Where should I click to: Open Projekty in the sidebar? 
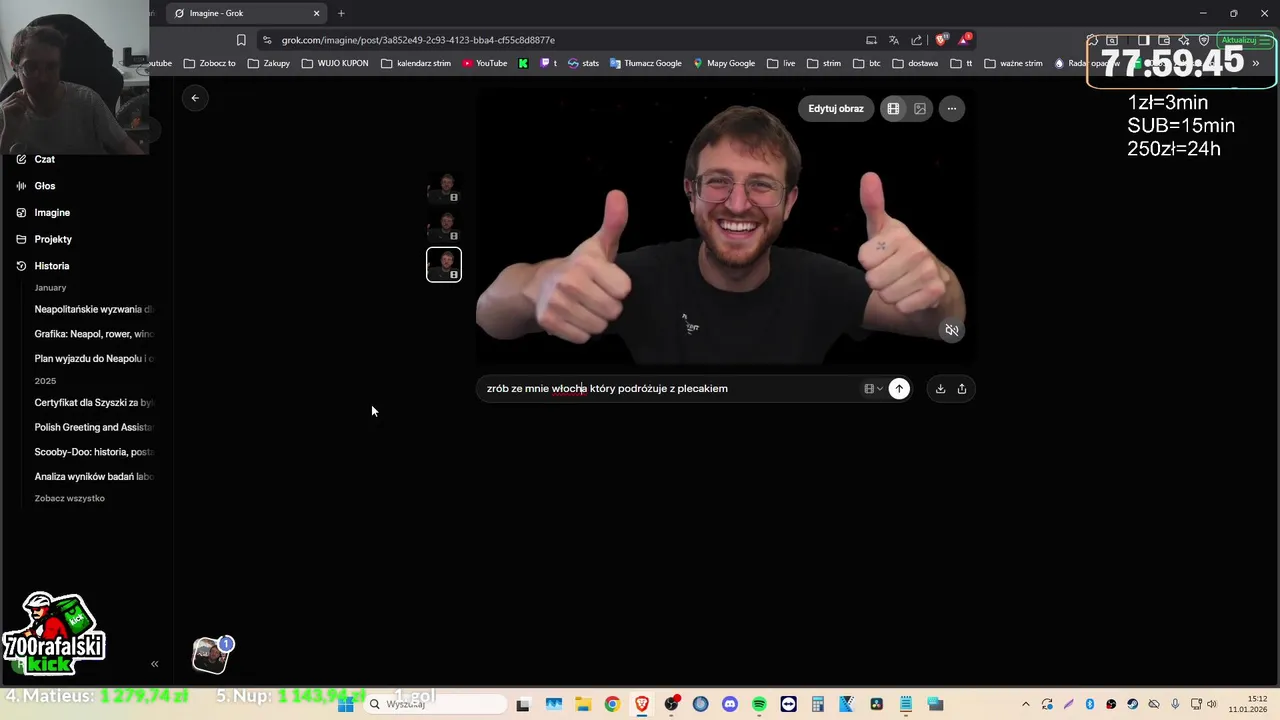tap(53, 239)
